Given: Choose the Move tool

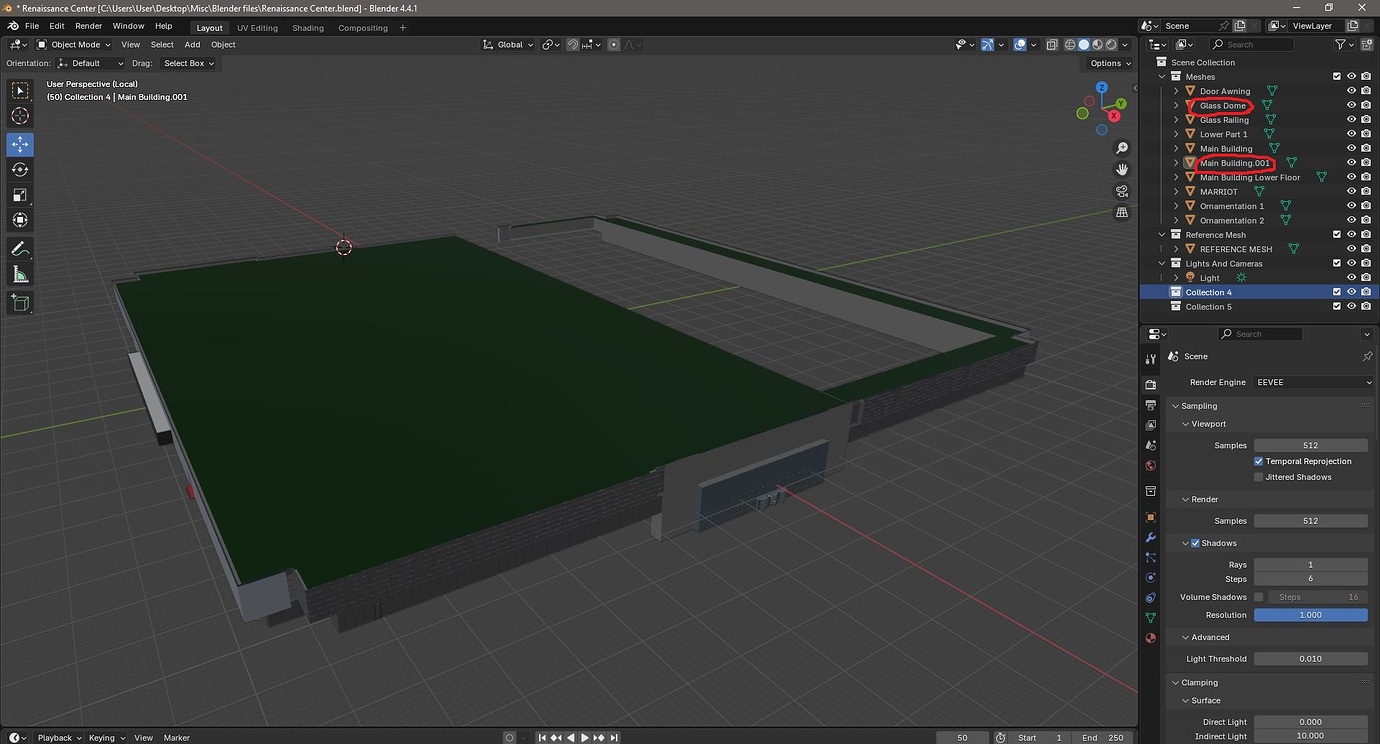Looking at the screenshot, I should click(x=20, y=145).
